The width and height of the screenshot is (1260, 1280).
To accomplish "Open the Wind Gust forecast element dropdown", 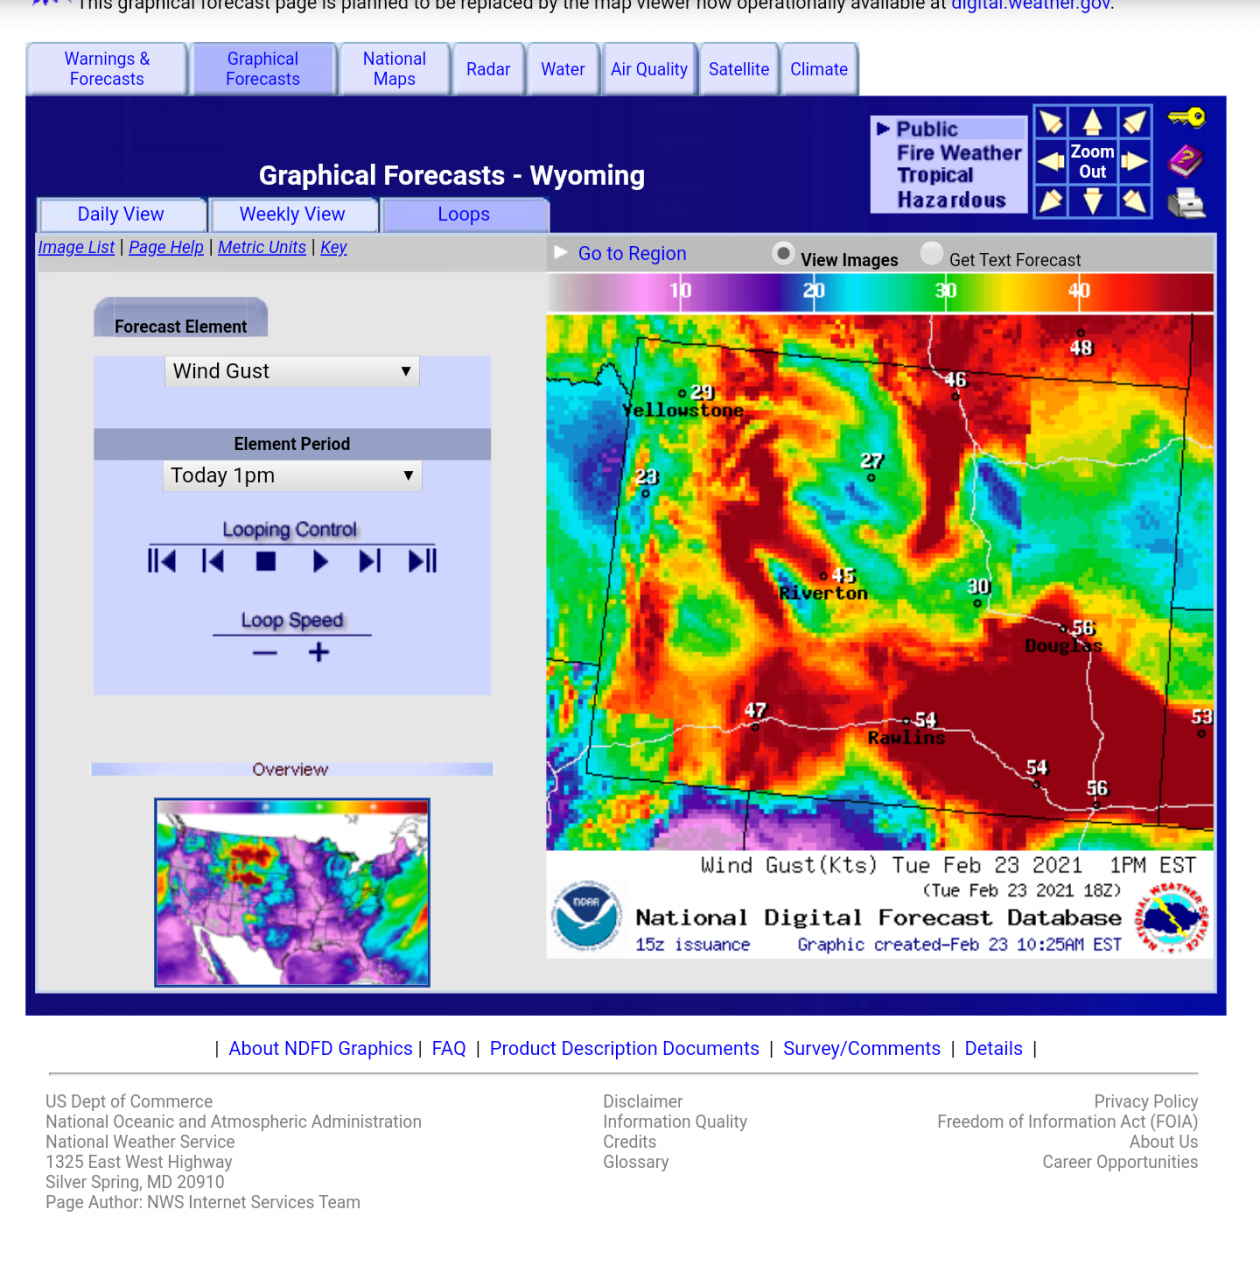I will coord(291,371).
